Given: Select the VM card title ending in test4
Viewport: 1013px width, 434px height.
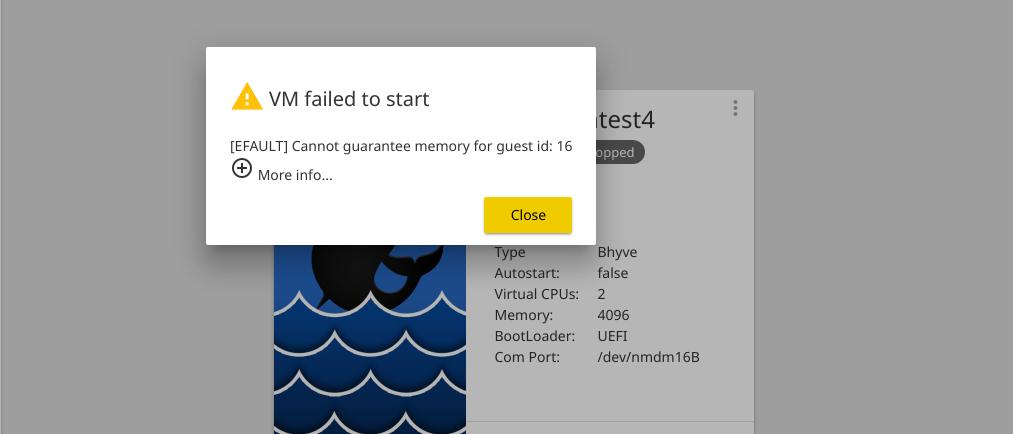Looking at the screenshot, I should click(x=625, y=120).
